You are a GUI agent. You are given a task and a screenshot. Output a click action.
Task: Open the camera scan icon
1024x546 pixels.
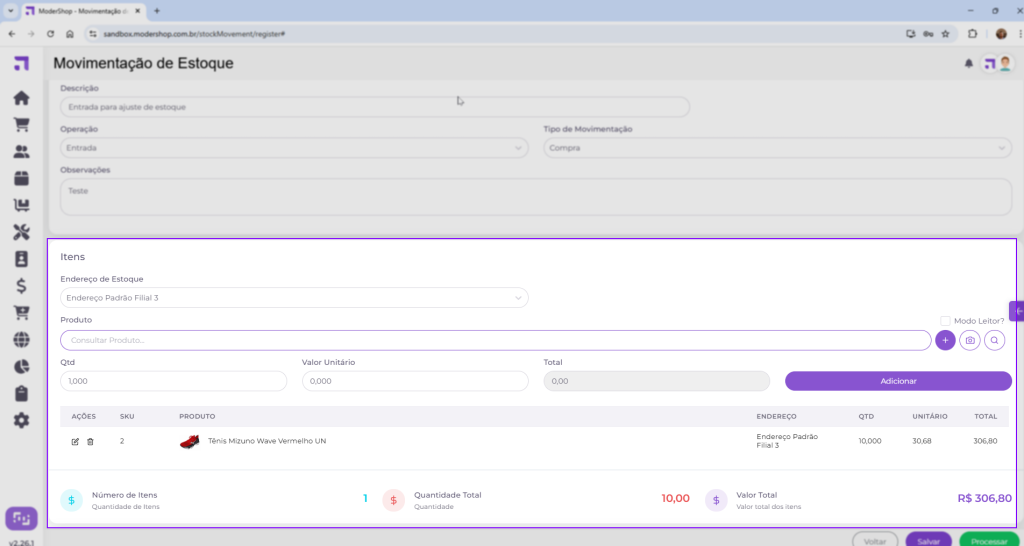[969, 341]
